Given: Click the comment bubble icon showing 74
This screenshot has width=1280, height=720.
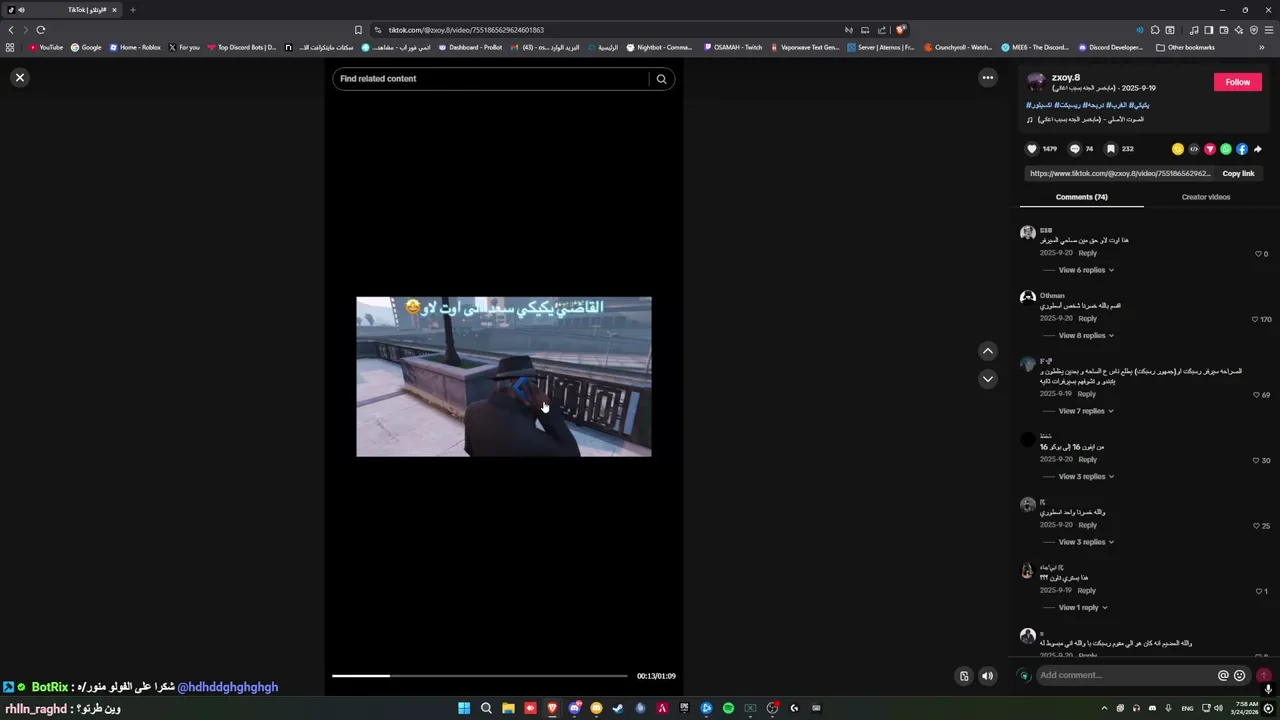Looking at the screenshot, I should 1075,149.
